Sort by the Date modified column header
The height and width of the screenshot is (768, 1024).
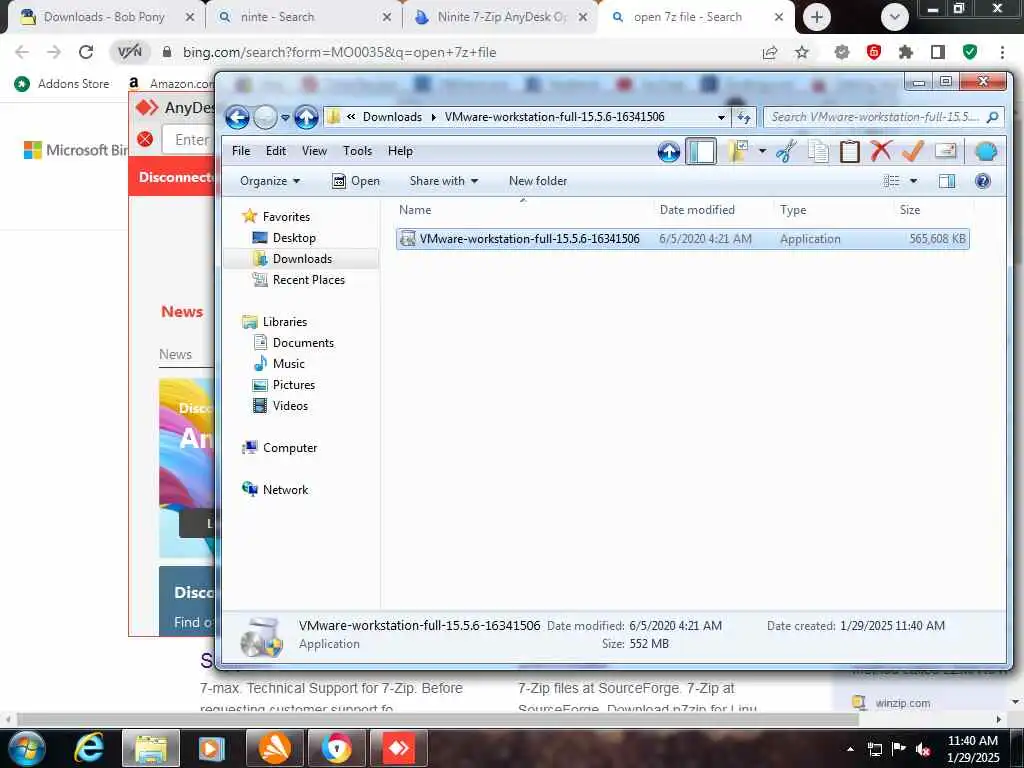[x=713, y=210]
